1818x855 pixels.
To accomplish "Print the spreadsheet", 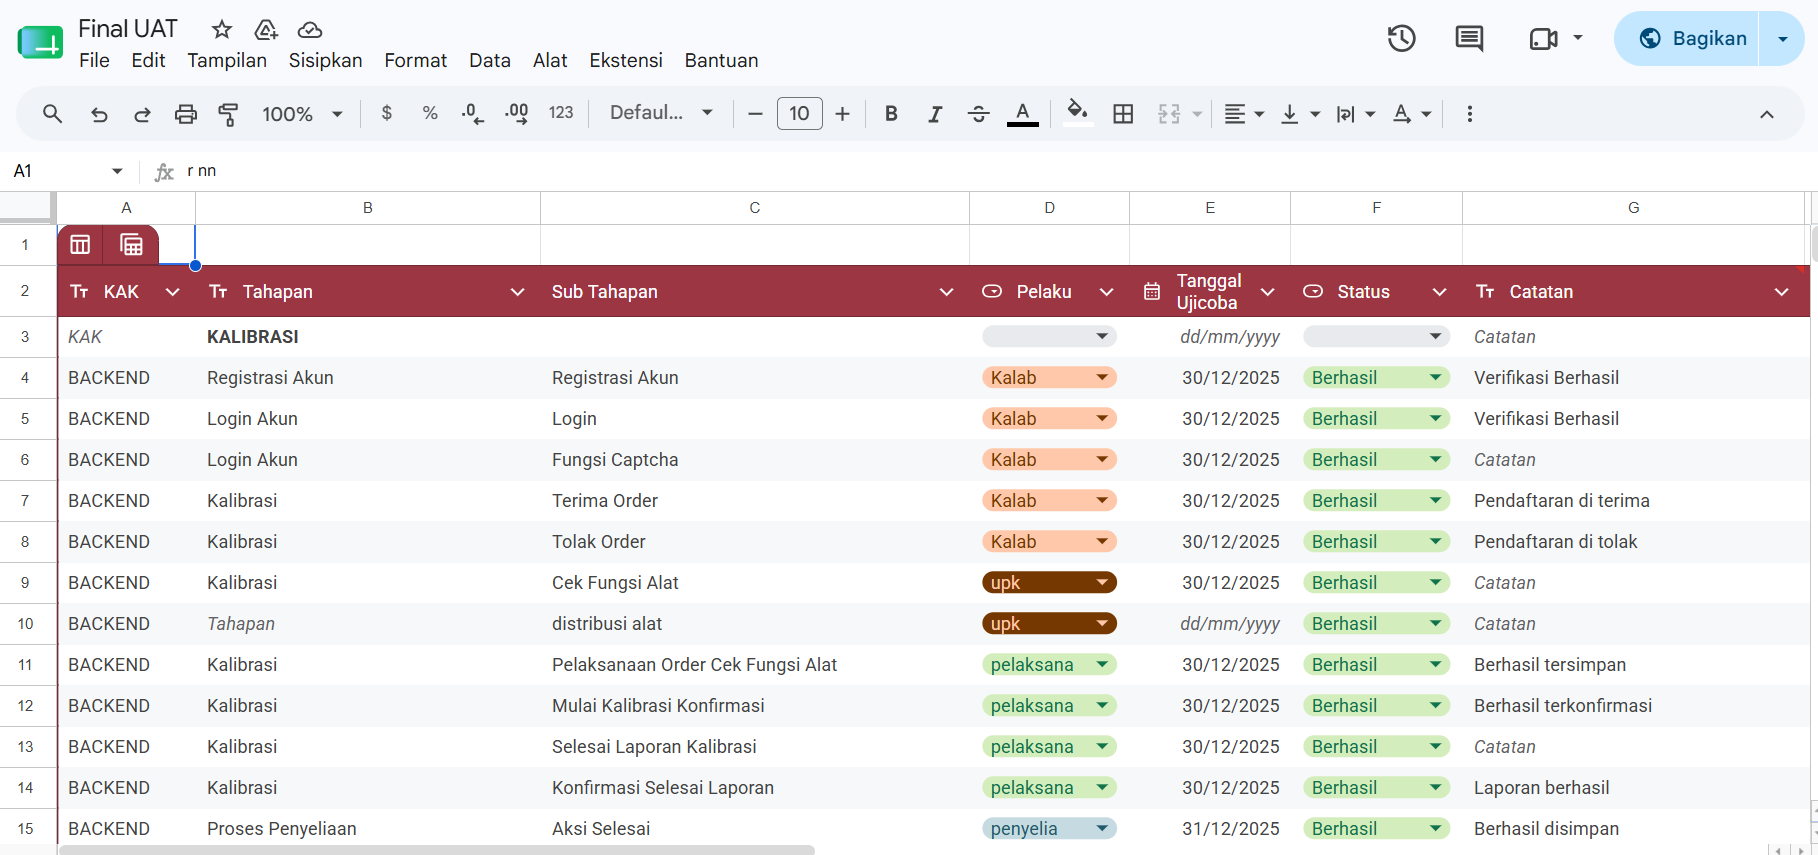I will click(186, 113).
